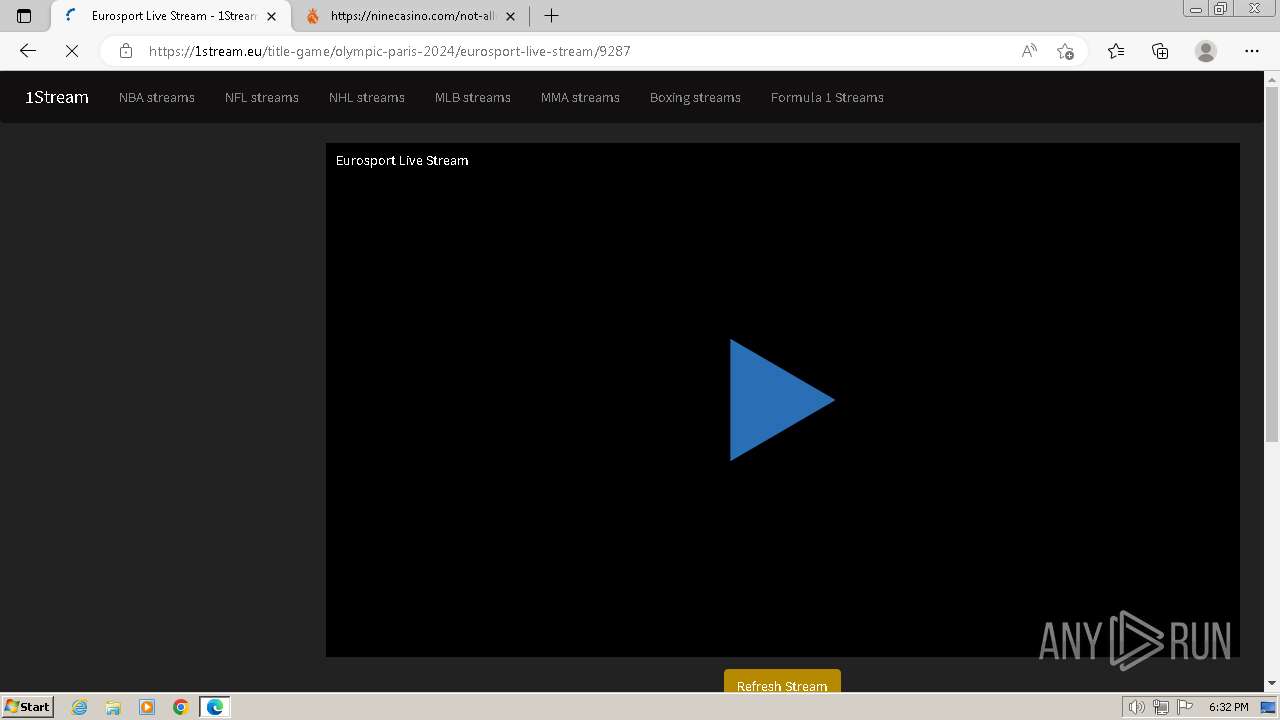Open Settings and more menu
Image resolution: width=1280 pixels, height=720 pixels.
(1252, 51)
